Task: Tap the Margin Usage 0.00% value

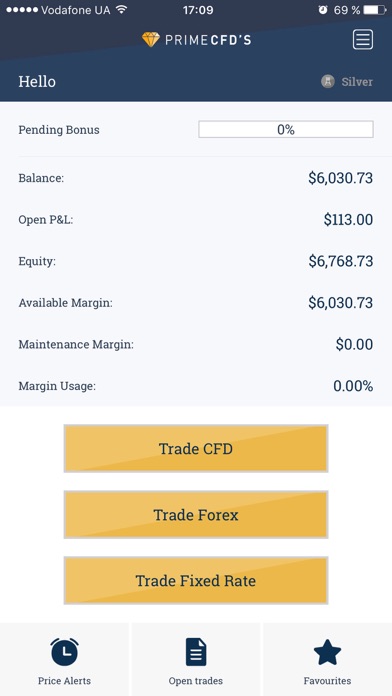Action: pos(353,386)
